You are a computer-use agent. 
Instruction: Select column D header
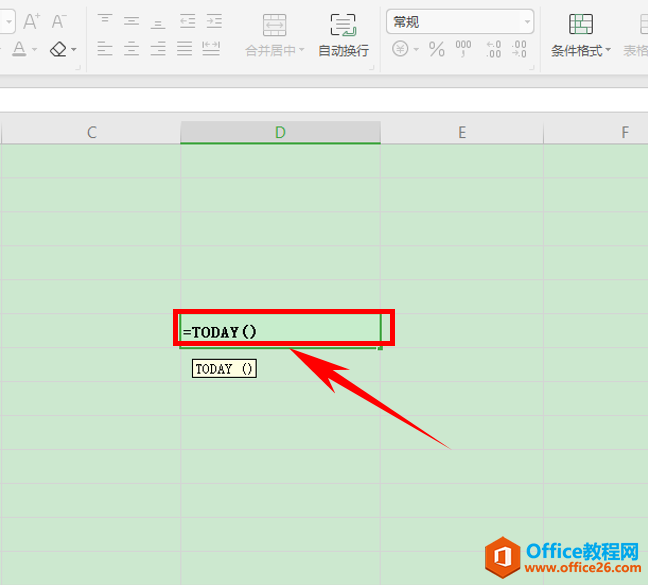[280, 132]
